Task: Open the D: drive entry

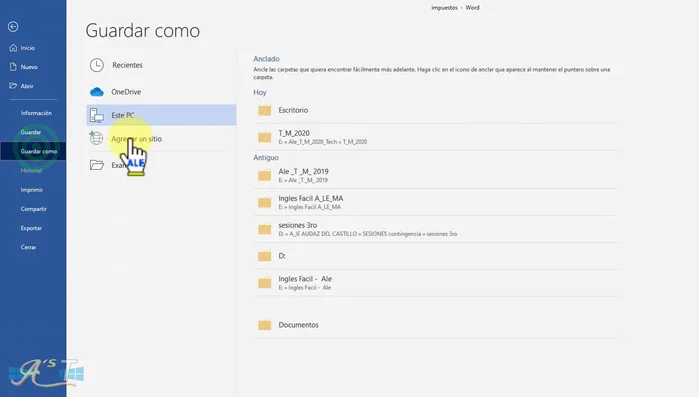Action: point(436,256)
